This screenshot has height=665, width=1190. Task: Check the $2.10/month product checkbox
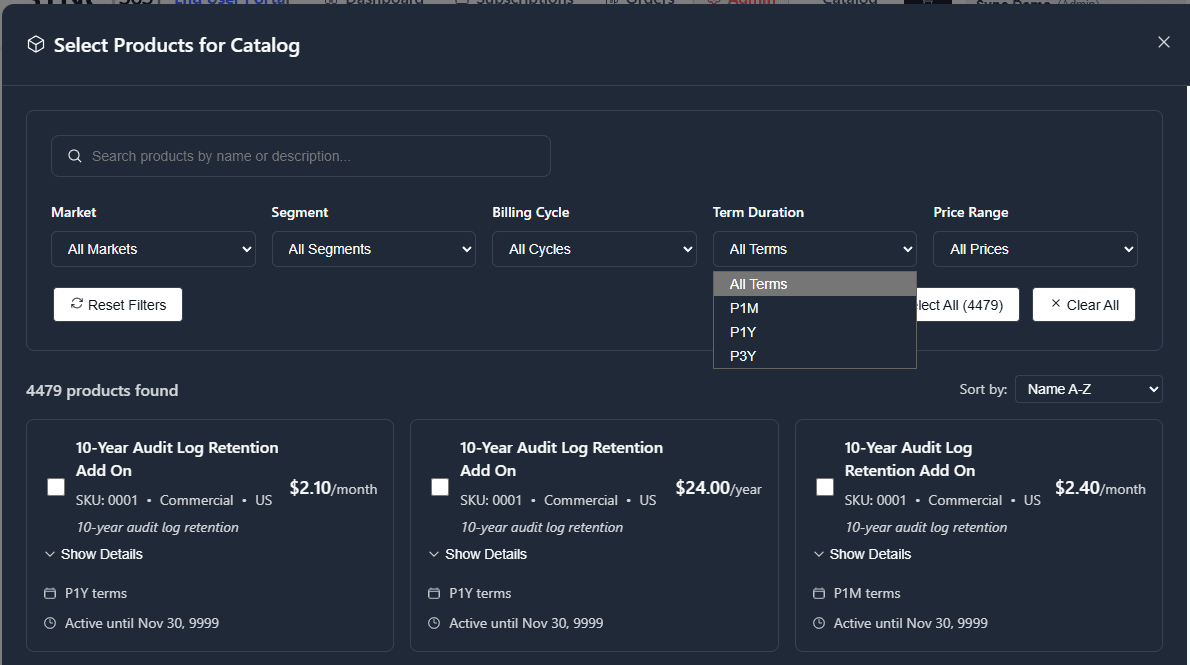click(56, 487)
